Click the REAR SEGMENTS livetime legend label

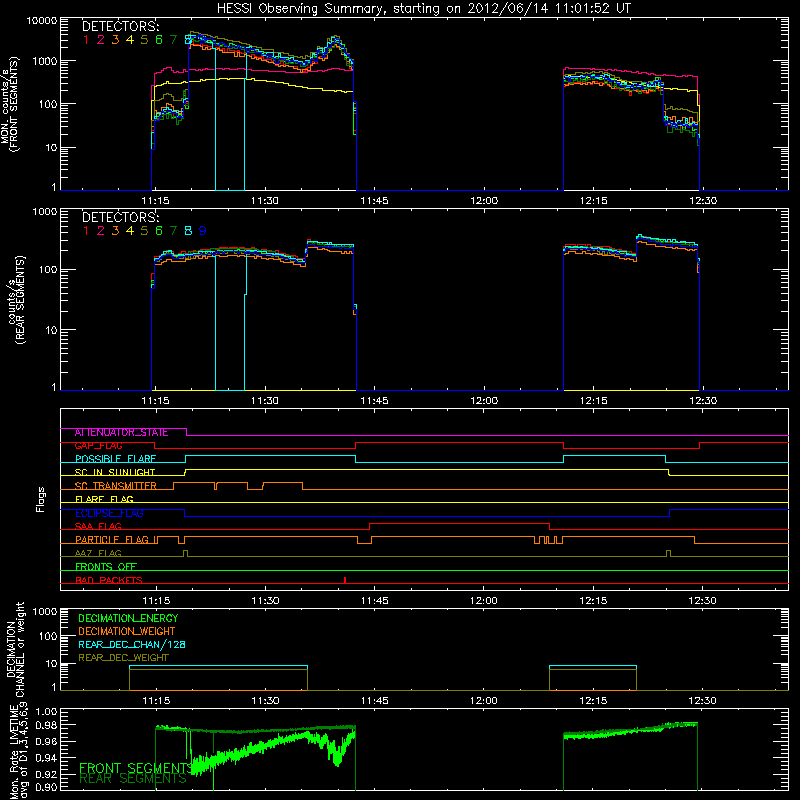(x=133, y=779)
